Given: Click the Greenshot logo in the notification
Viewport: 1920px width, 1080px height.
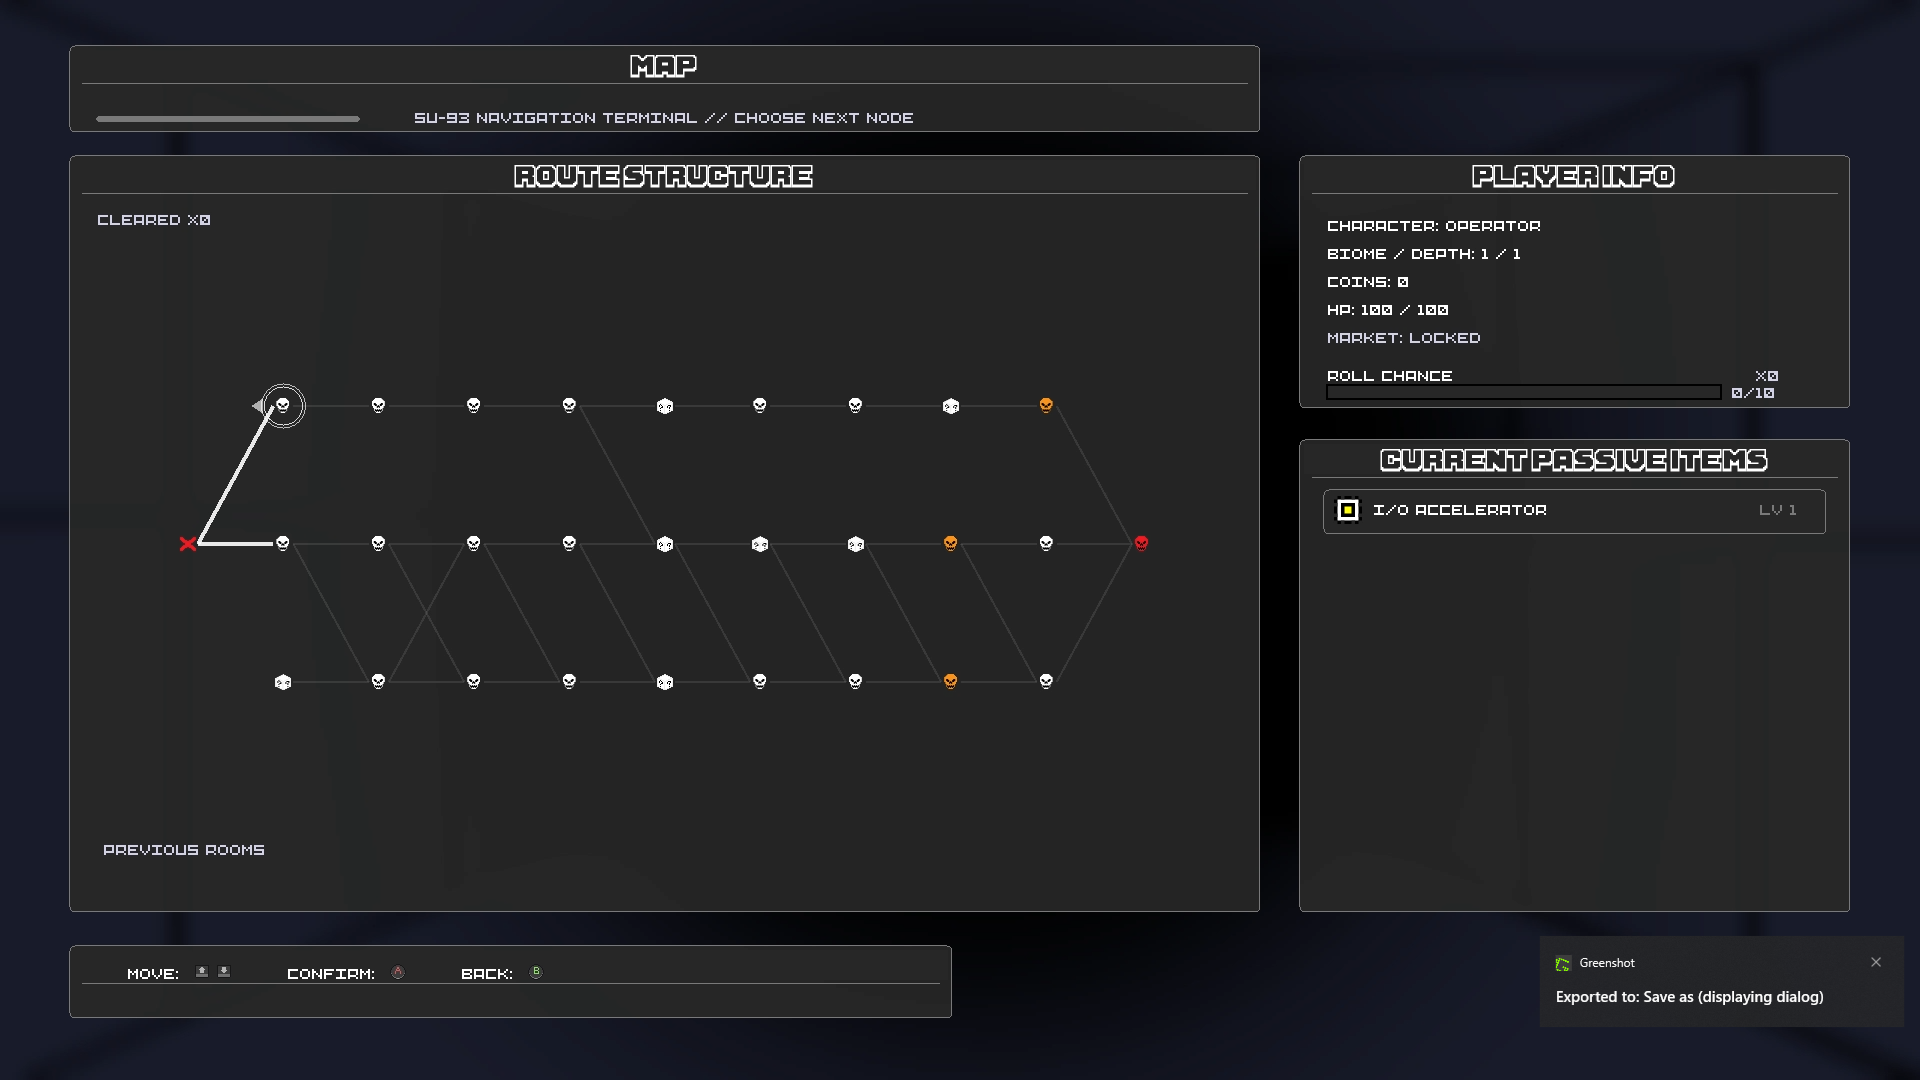Looking at the screenshot, I should click(1563, 964).
